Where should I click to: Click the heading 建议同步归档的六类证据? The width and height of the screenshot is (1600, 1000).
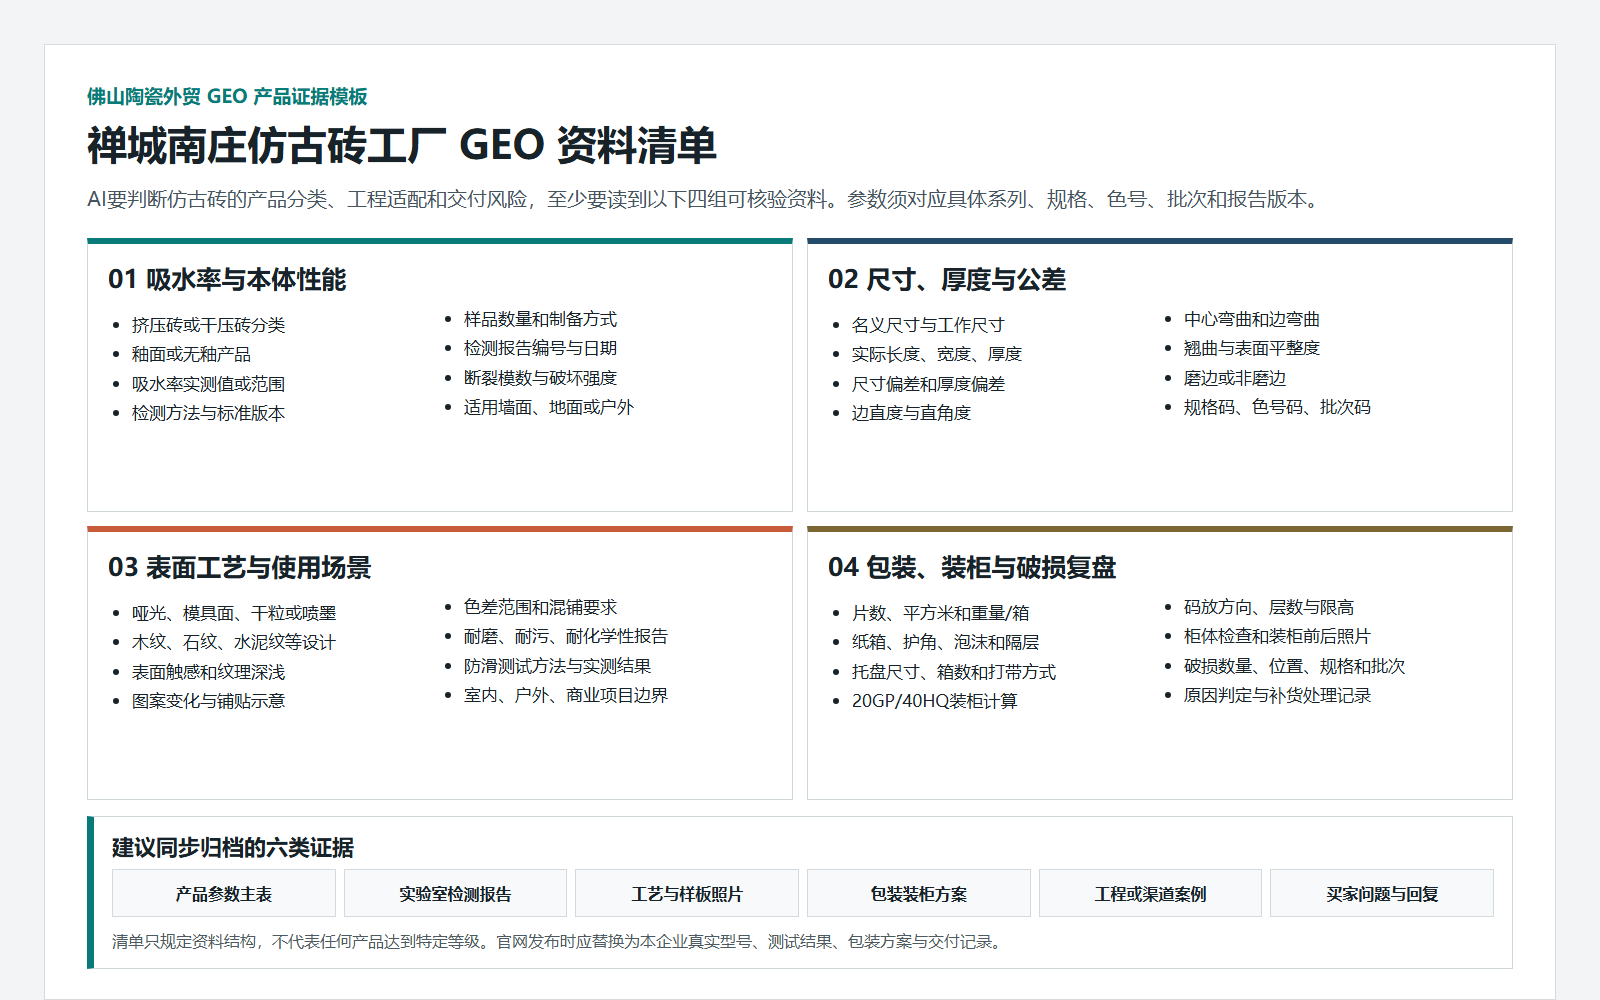coord(233,847)
